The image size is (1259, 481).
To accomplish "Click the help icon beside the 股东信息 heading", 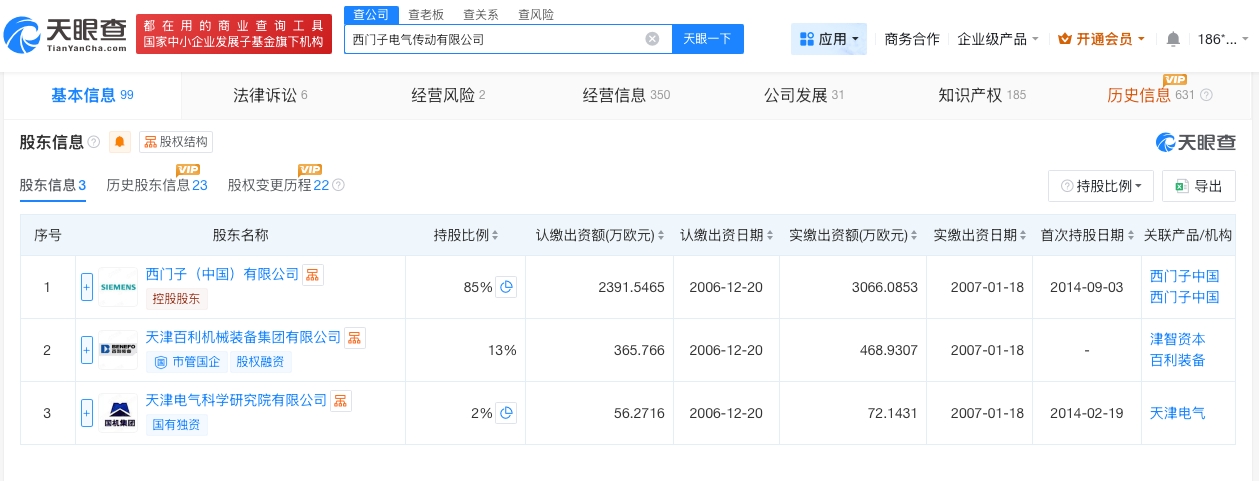I will 94,142.
